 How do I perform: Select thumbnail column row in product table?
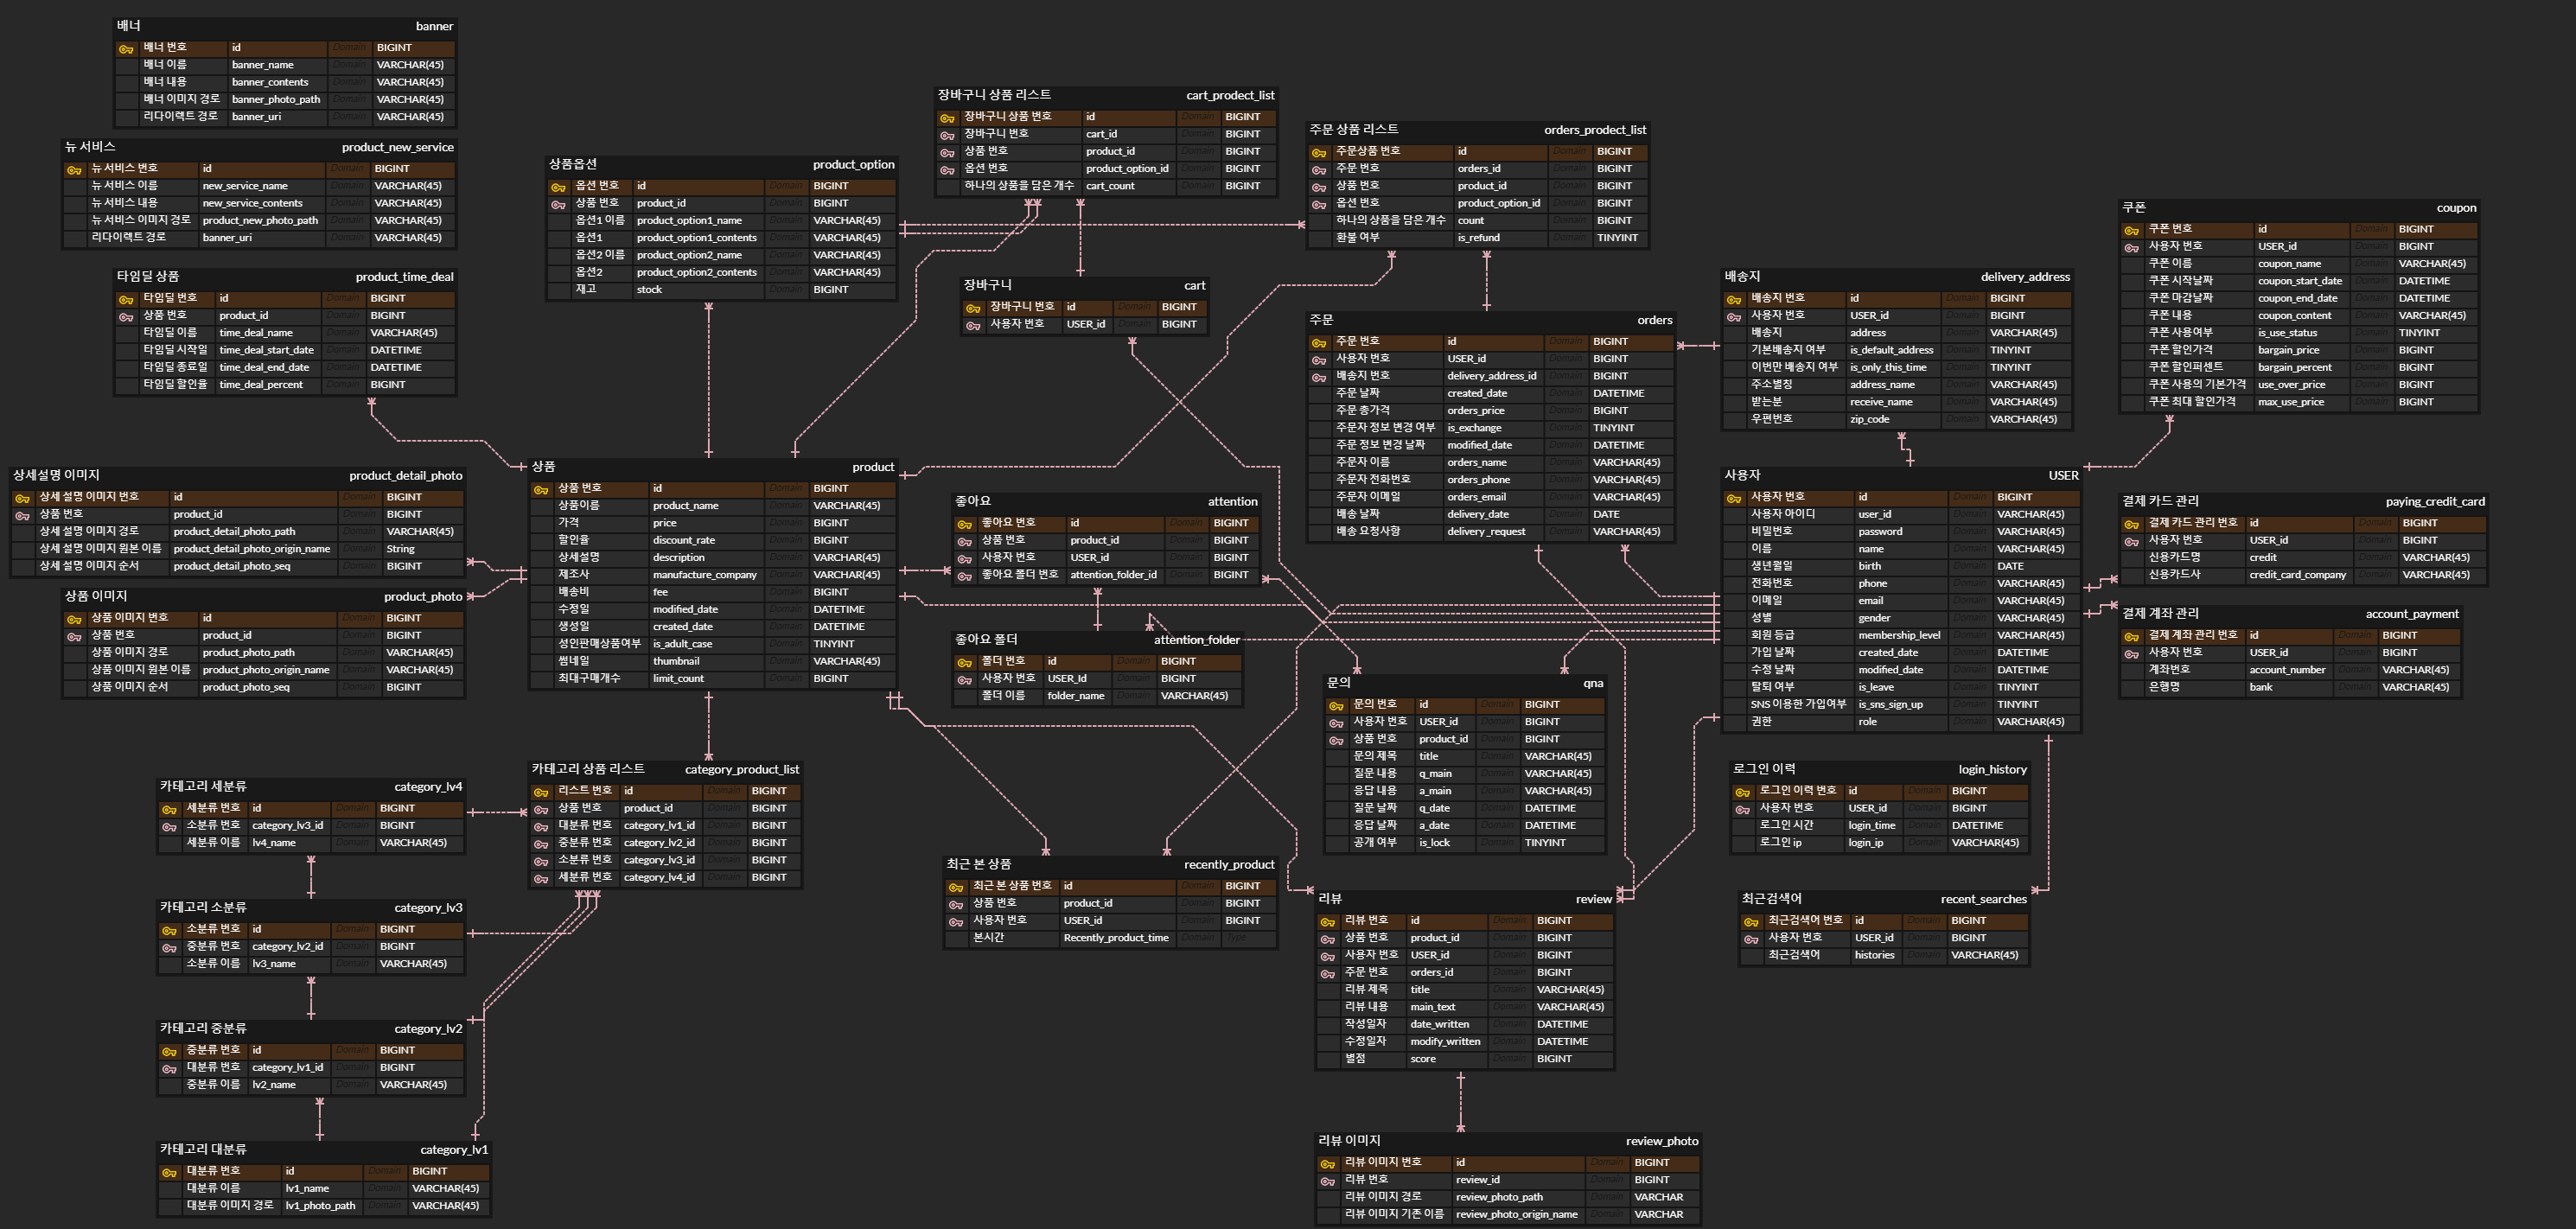point(676,662)
